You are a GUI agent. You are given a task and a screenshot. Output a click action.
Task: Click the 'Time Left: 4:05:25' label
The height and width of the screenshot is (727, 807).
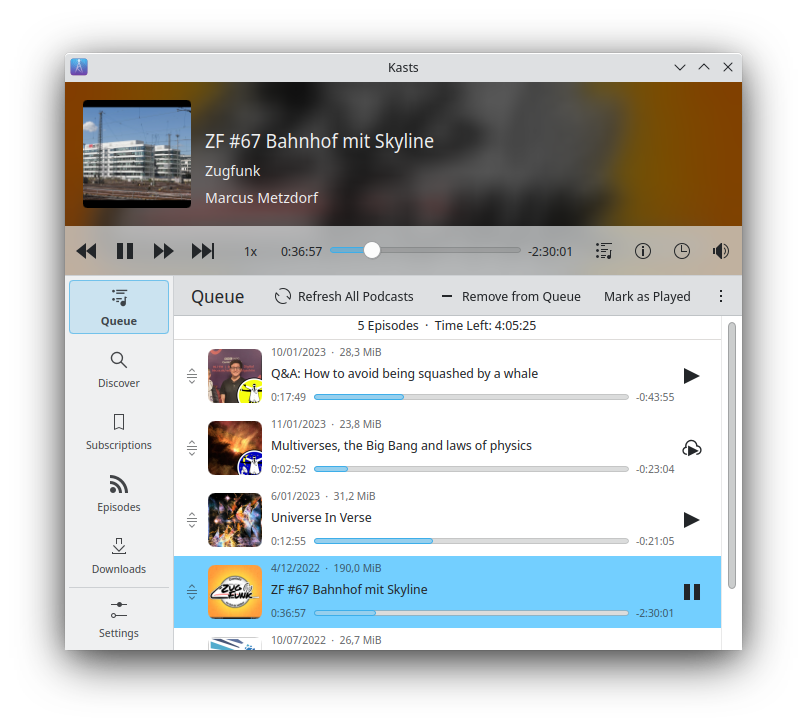pyautogui.click(x=485, y=326)
